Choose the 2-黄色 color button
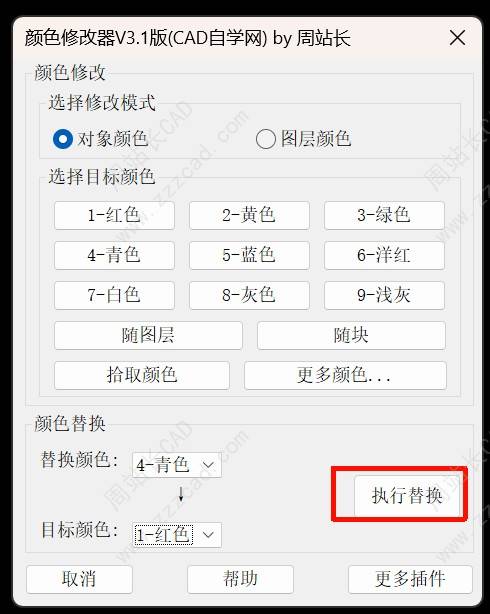Screen dimensions: 490x614 point(249,215)
